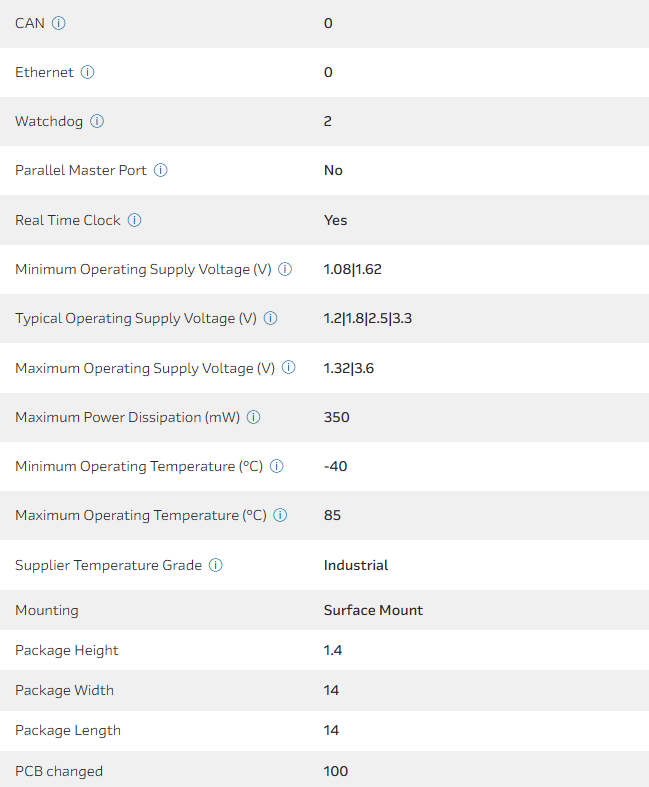649x787 pixels.
Task: Show info for Parallel Master Port
Action: click(160, 170)
